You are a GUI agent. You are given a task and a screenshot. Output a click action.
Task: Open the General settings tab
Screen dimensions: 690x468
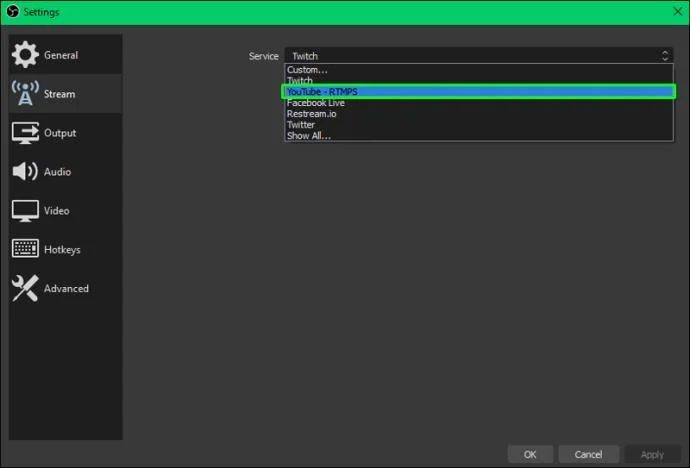[66, 55]
